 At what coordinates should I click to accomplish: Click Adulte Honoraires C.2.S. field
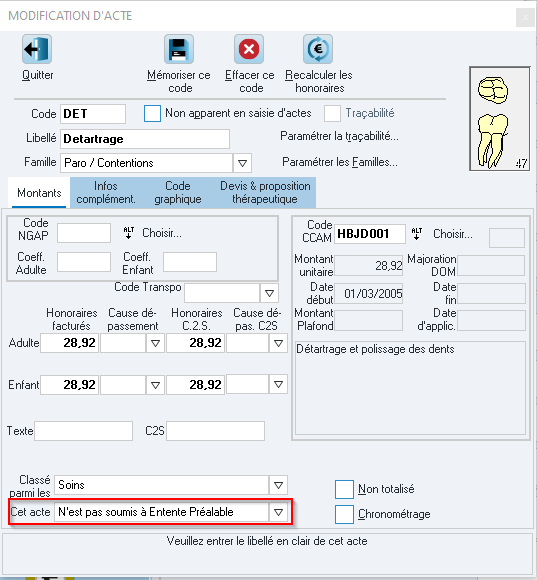(196, 343)
